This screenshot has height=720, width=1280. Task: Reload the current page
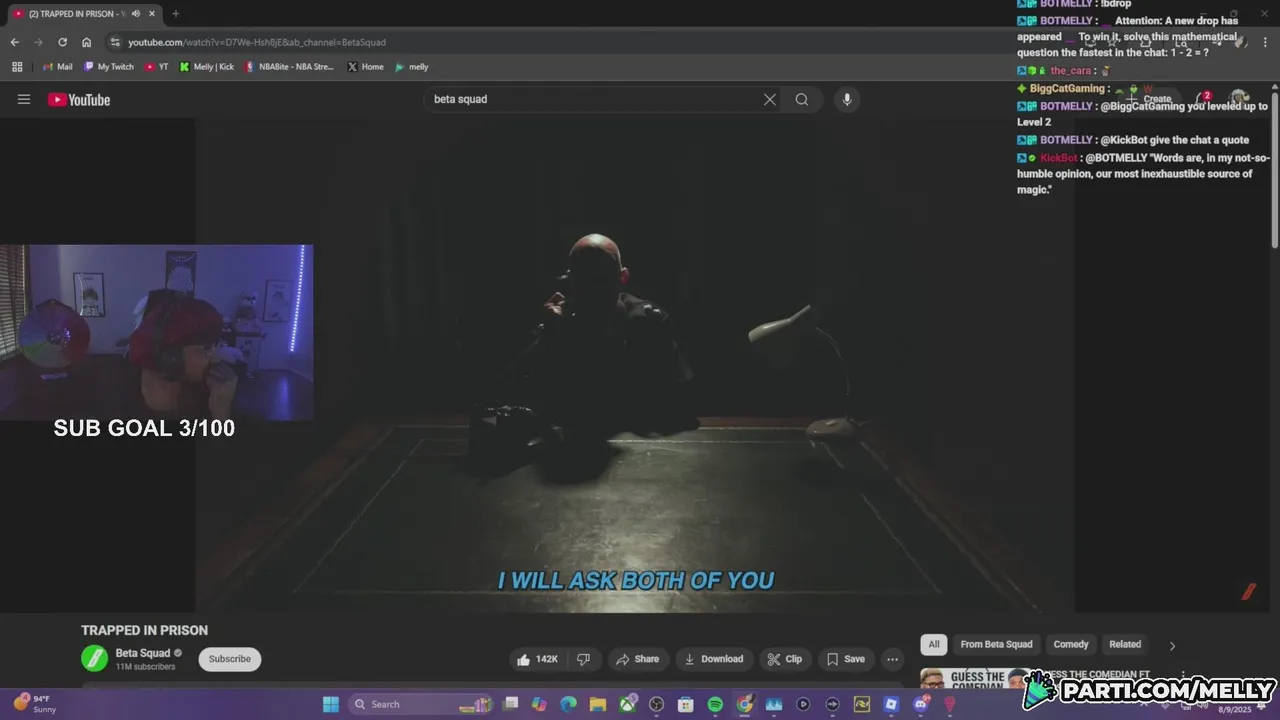click(62, 42)
